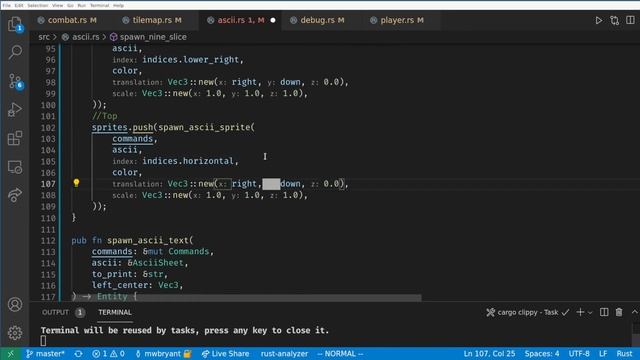
Task: Open the File menu
Action: 7,5
